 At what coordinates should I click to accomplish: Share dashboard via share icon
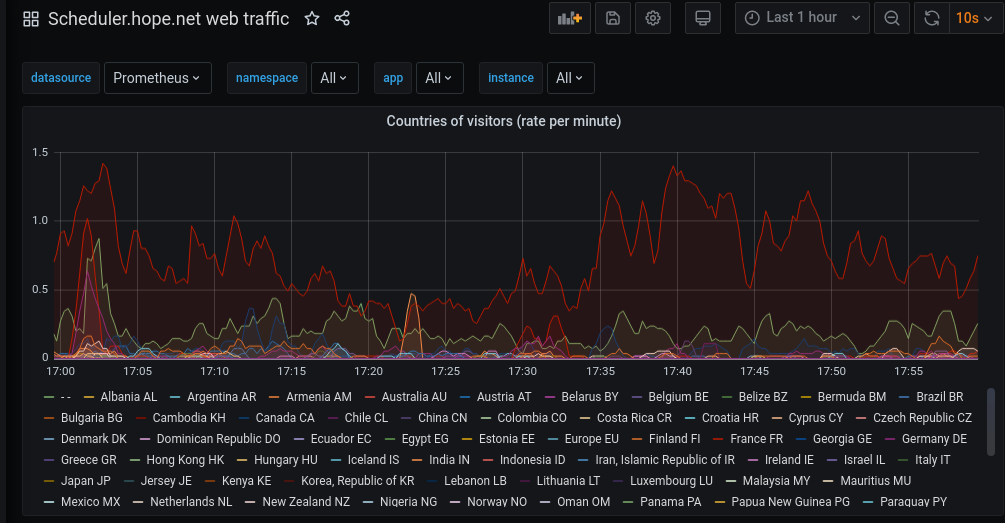(x=342, y=19)
